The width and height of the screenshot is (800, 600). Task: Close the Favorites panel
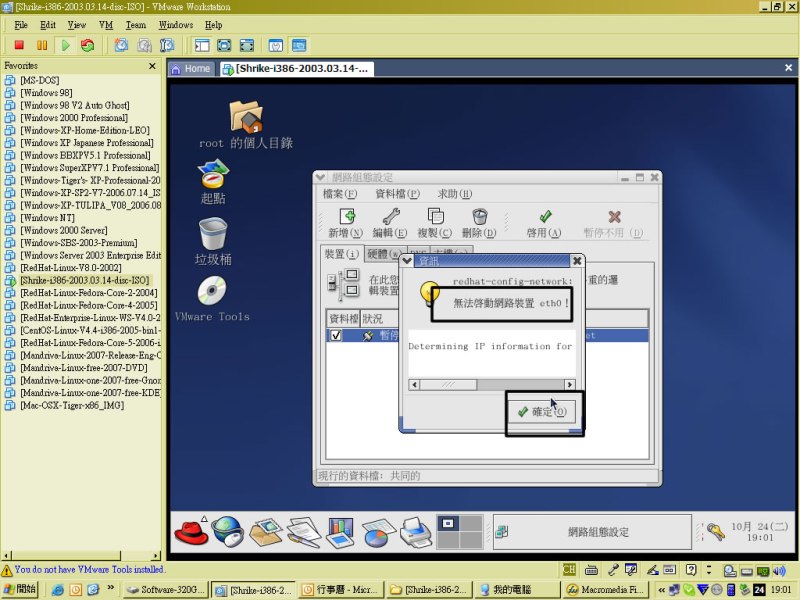coord(152,66)
